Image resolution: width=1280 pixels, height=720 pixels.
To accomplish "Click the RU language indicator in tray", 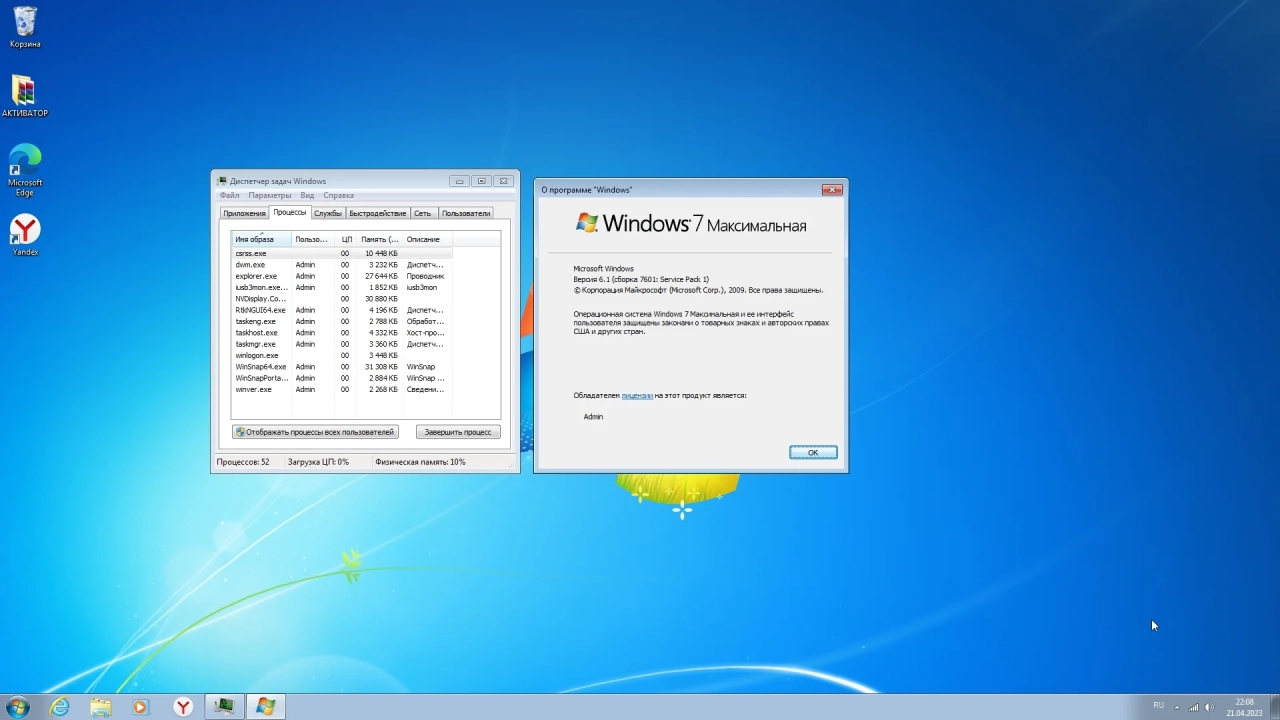I will point(1158,706).
